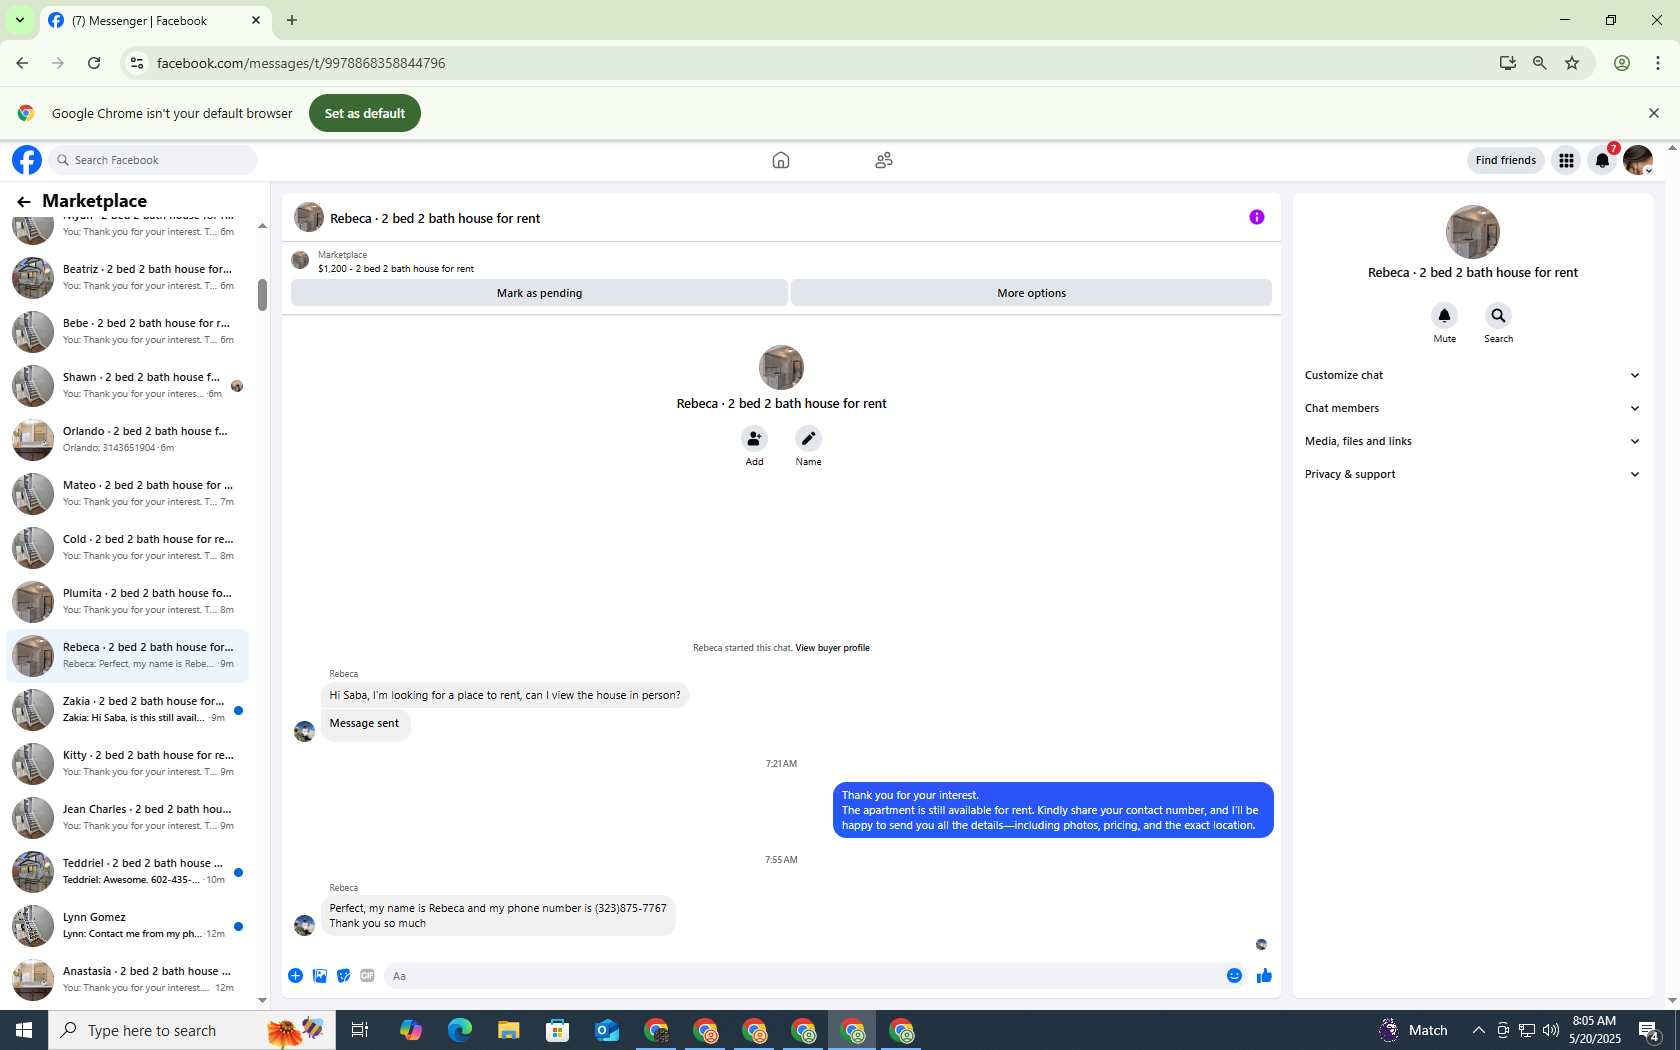Screen dimensions: 1680x1050
Task: Attach a file with the photo icon
Action: [320, 976]
